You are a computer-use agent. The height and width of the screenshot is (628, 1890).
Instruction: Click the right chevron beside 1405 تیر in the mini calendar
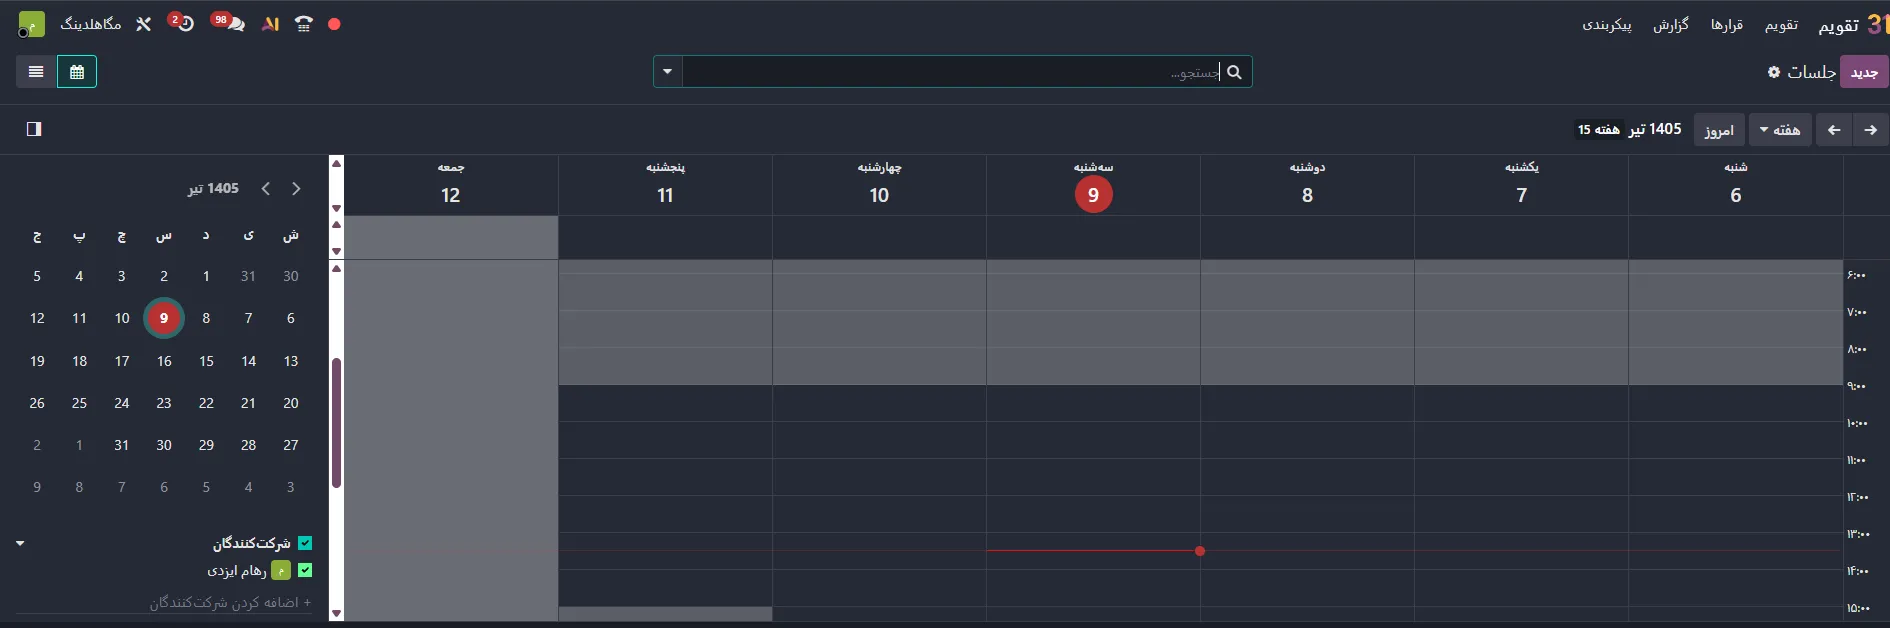(296, 188)
